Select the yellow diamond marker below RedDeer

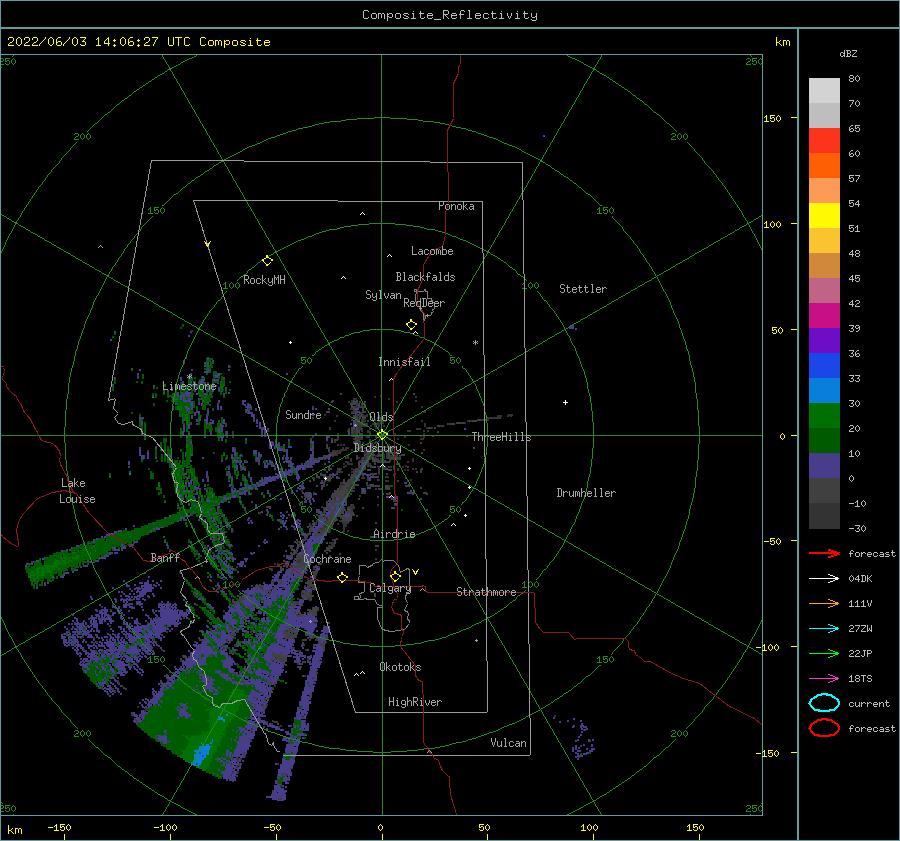pos(412,324)
